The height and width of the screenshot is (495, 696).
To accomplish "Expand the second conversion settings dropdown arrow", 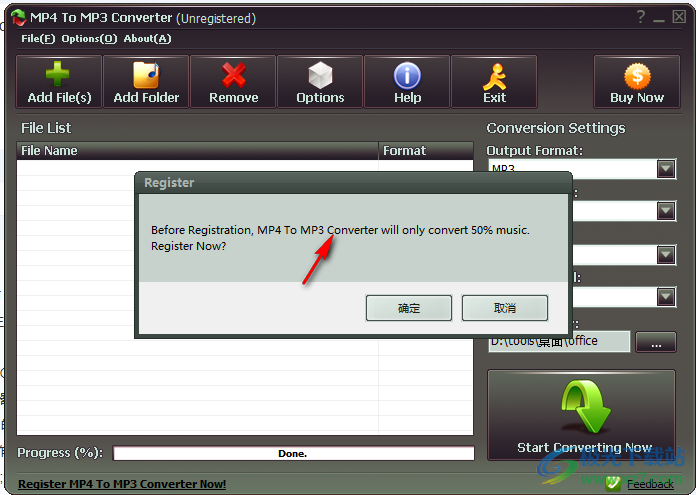I will click(666, 211).
